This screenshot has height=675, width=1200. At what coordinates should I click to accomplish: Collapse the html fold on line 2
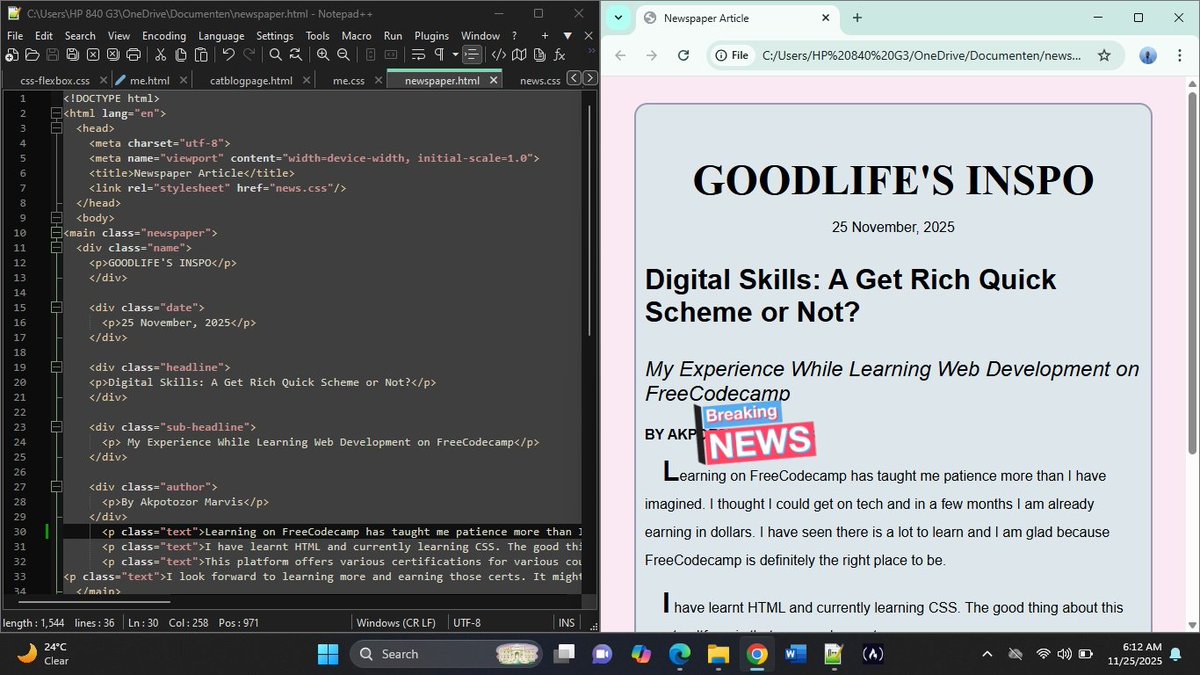click(55, 114)
